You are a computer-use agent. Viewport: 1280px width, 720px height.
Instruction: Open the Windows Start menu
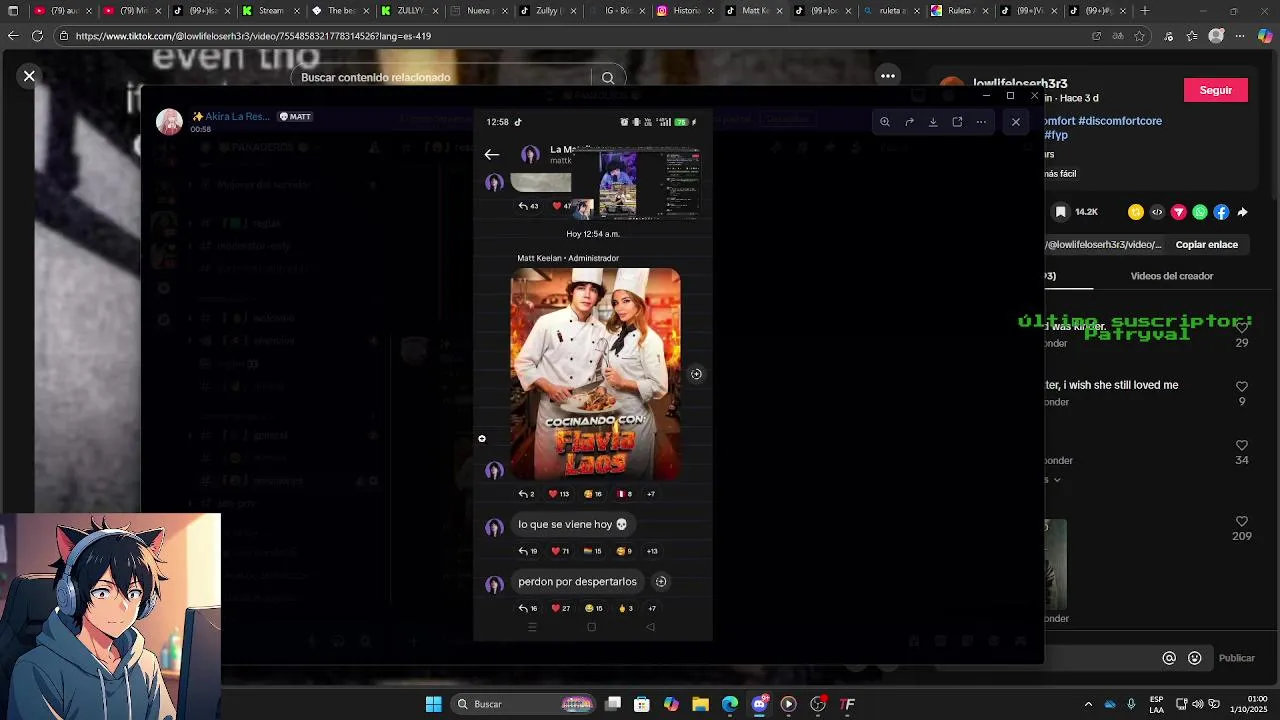coord(433,704)
